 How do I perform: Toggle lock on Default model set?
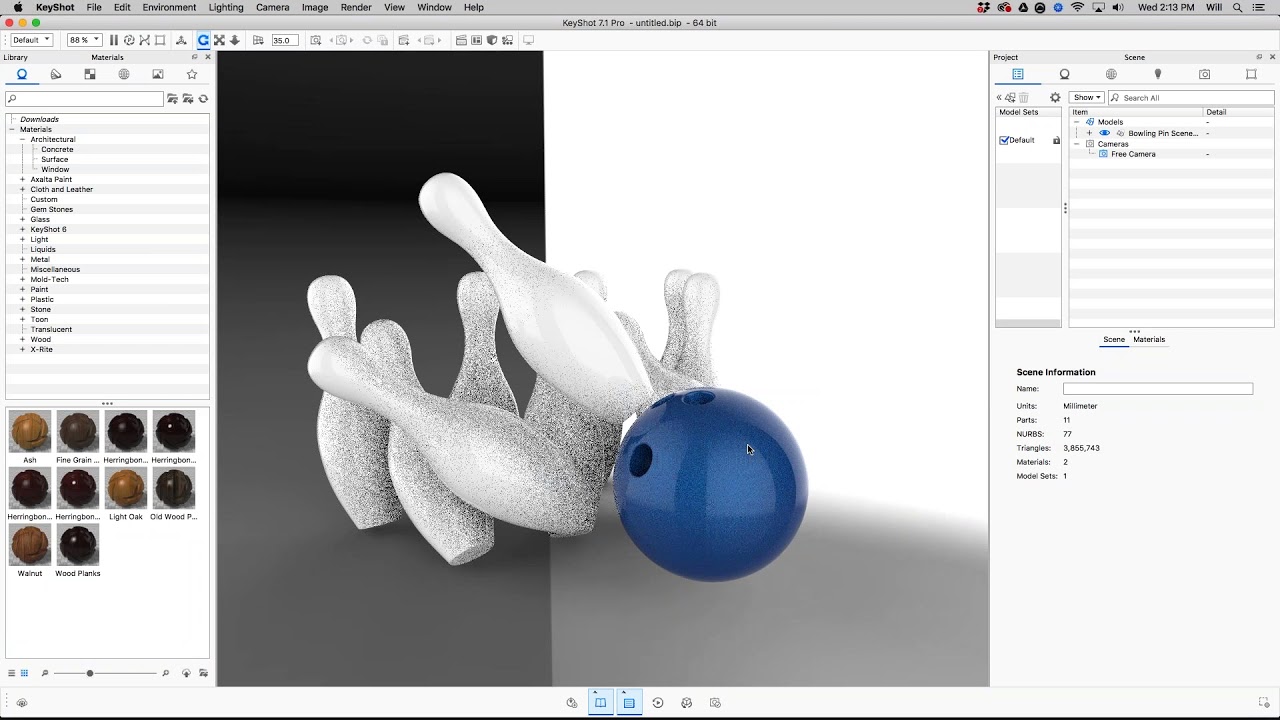point(1056,140)
